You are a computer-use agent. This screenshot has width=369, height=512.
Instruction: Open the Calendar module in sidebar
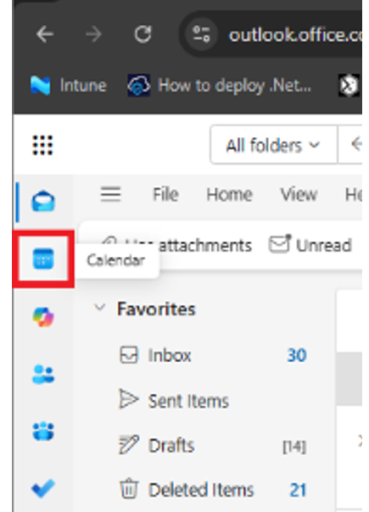43,259
